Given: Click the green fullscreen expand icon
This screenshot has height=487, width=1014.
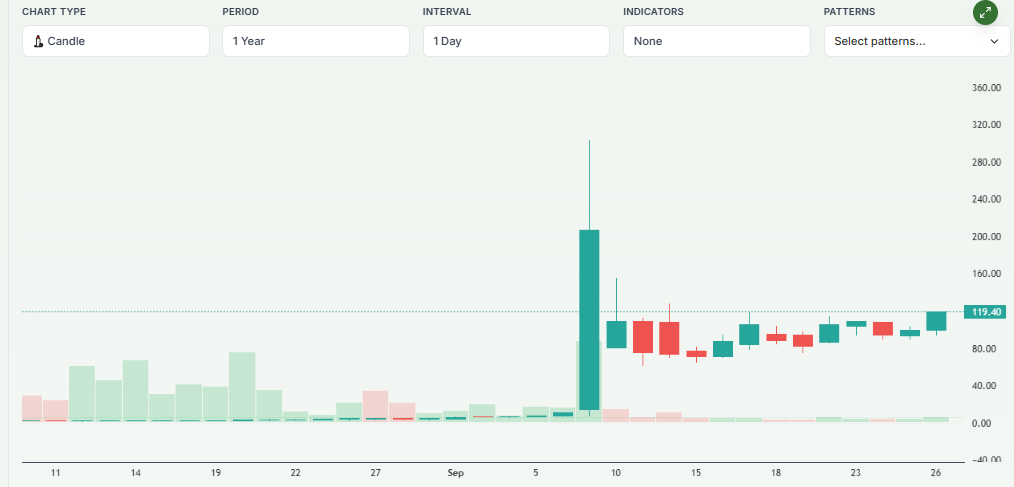Looking at the screenshot, I should [x=986, y=13].
